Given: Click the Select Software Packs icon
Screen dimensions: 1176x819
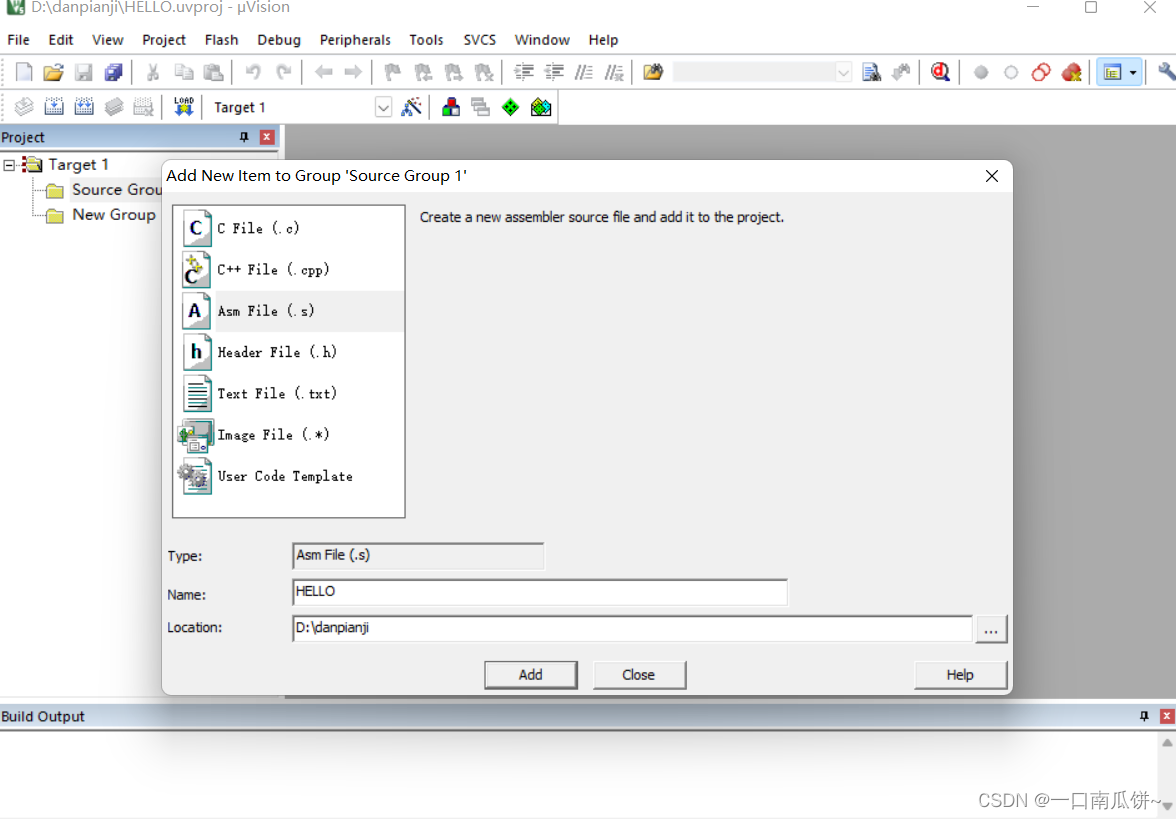Looking at the screenshot, I should point(541,107).
